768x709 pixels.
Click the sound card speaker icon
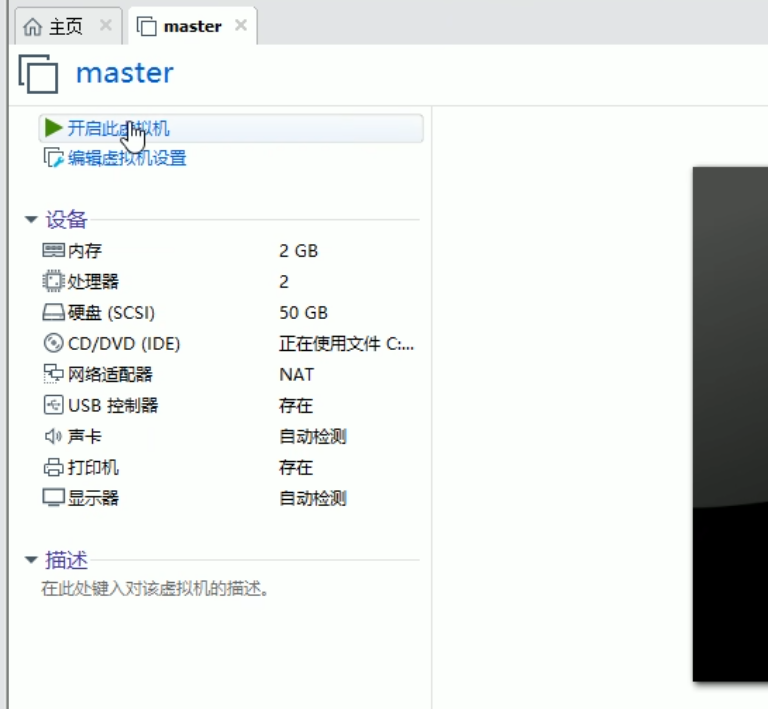53,436
